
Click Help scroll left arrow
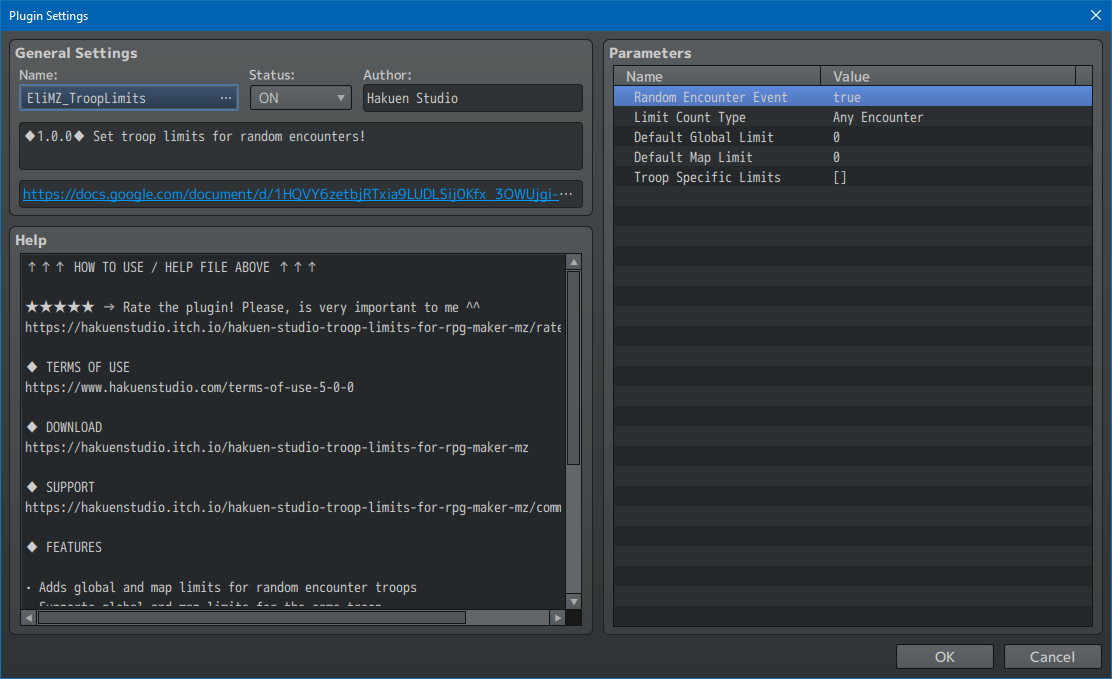click(28, 618)
